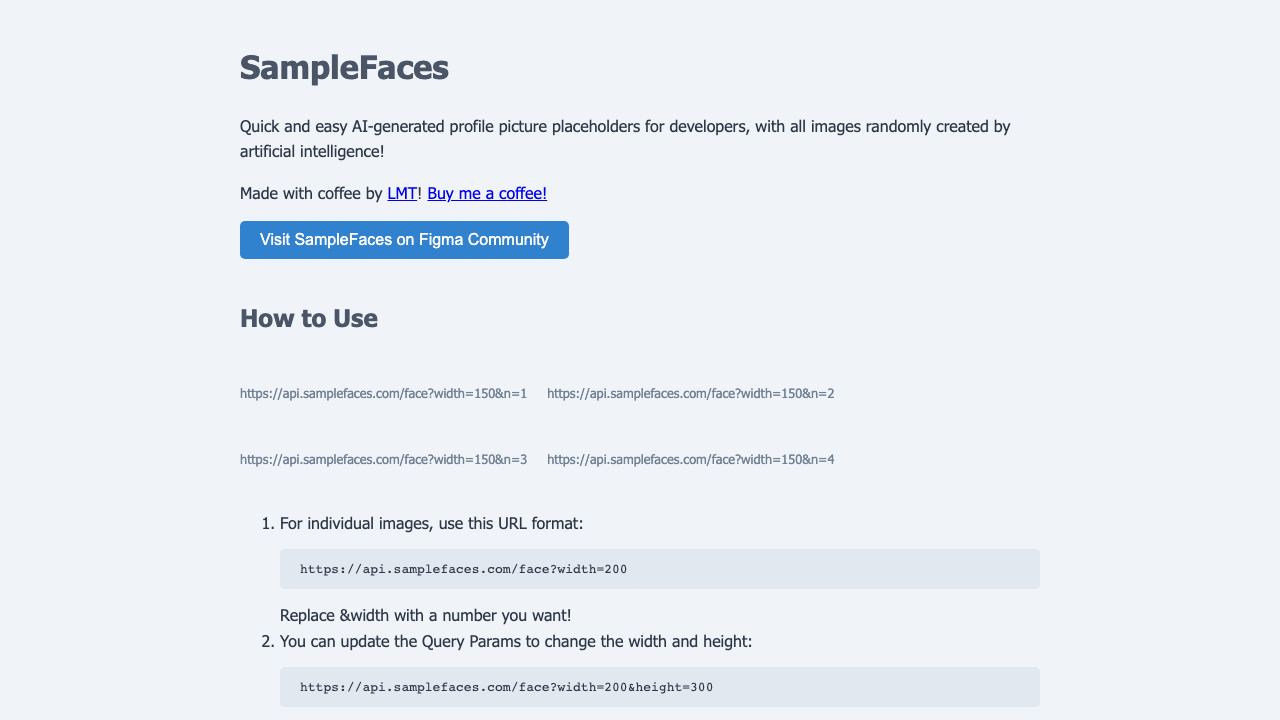Click the Buy me a coffee! link
The width and height of the screenshot is (1280, 720).
point(487,193)
